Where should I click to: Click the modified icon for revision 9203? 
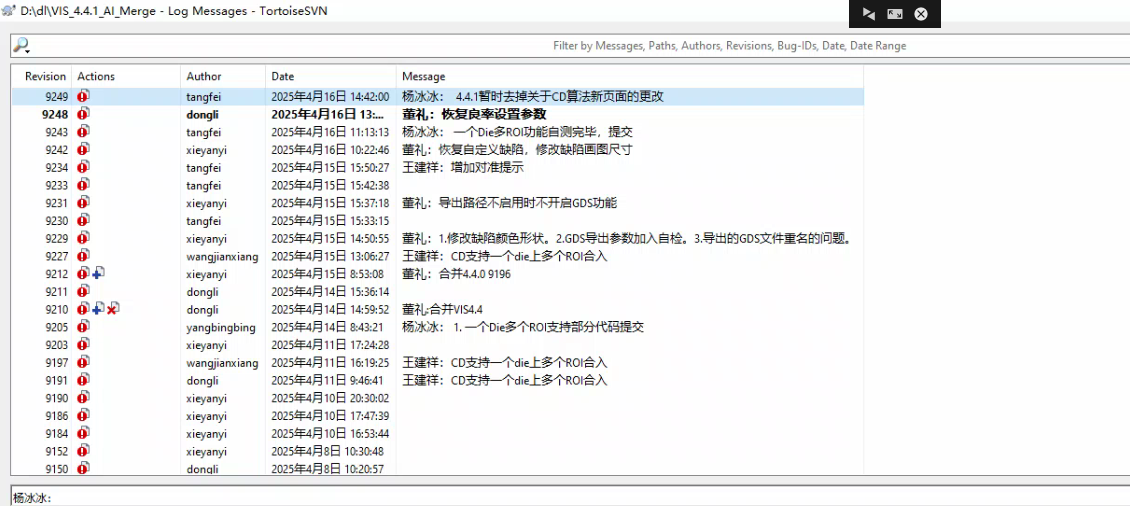click(83, 345)
